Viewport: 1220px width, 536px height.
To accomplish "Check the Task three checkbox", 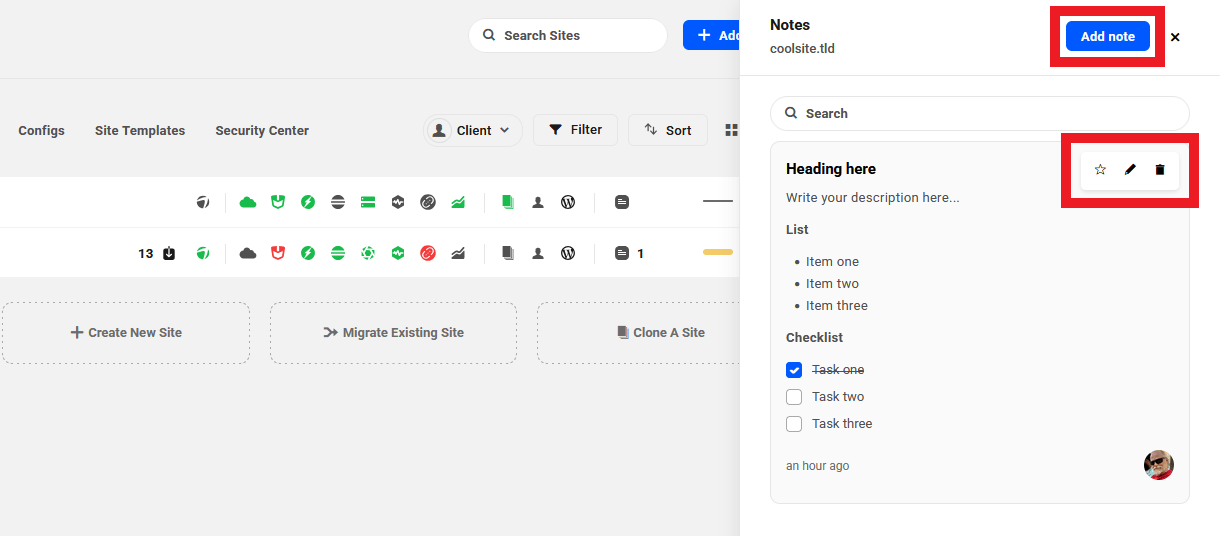I will [x=794, y=424].
